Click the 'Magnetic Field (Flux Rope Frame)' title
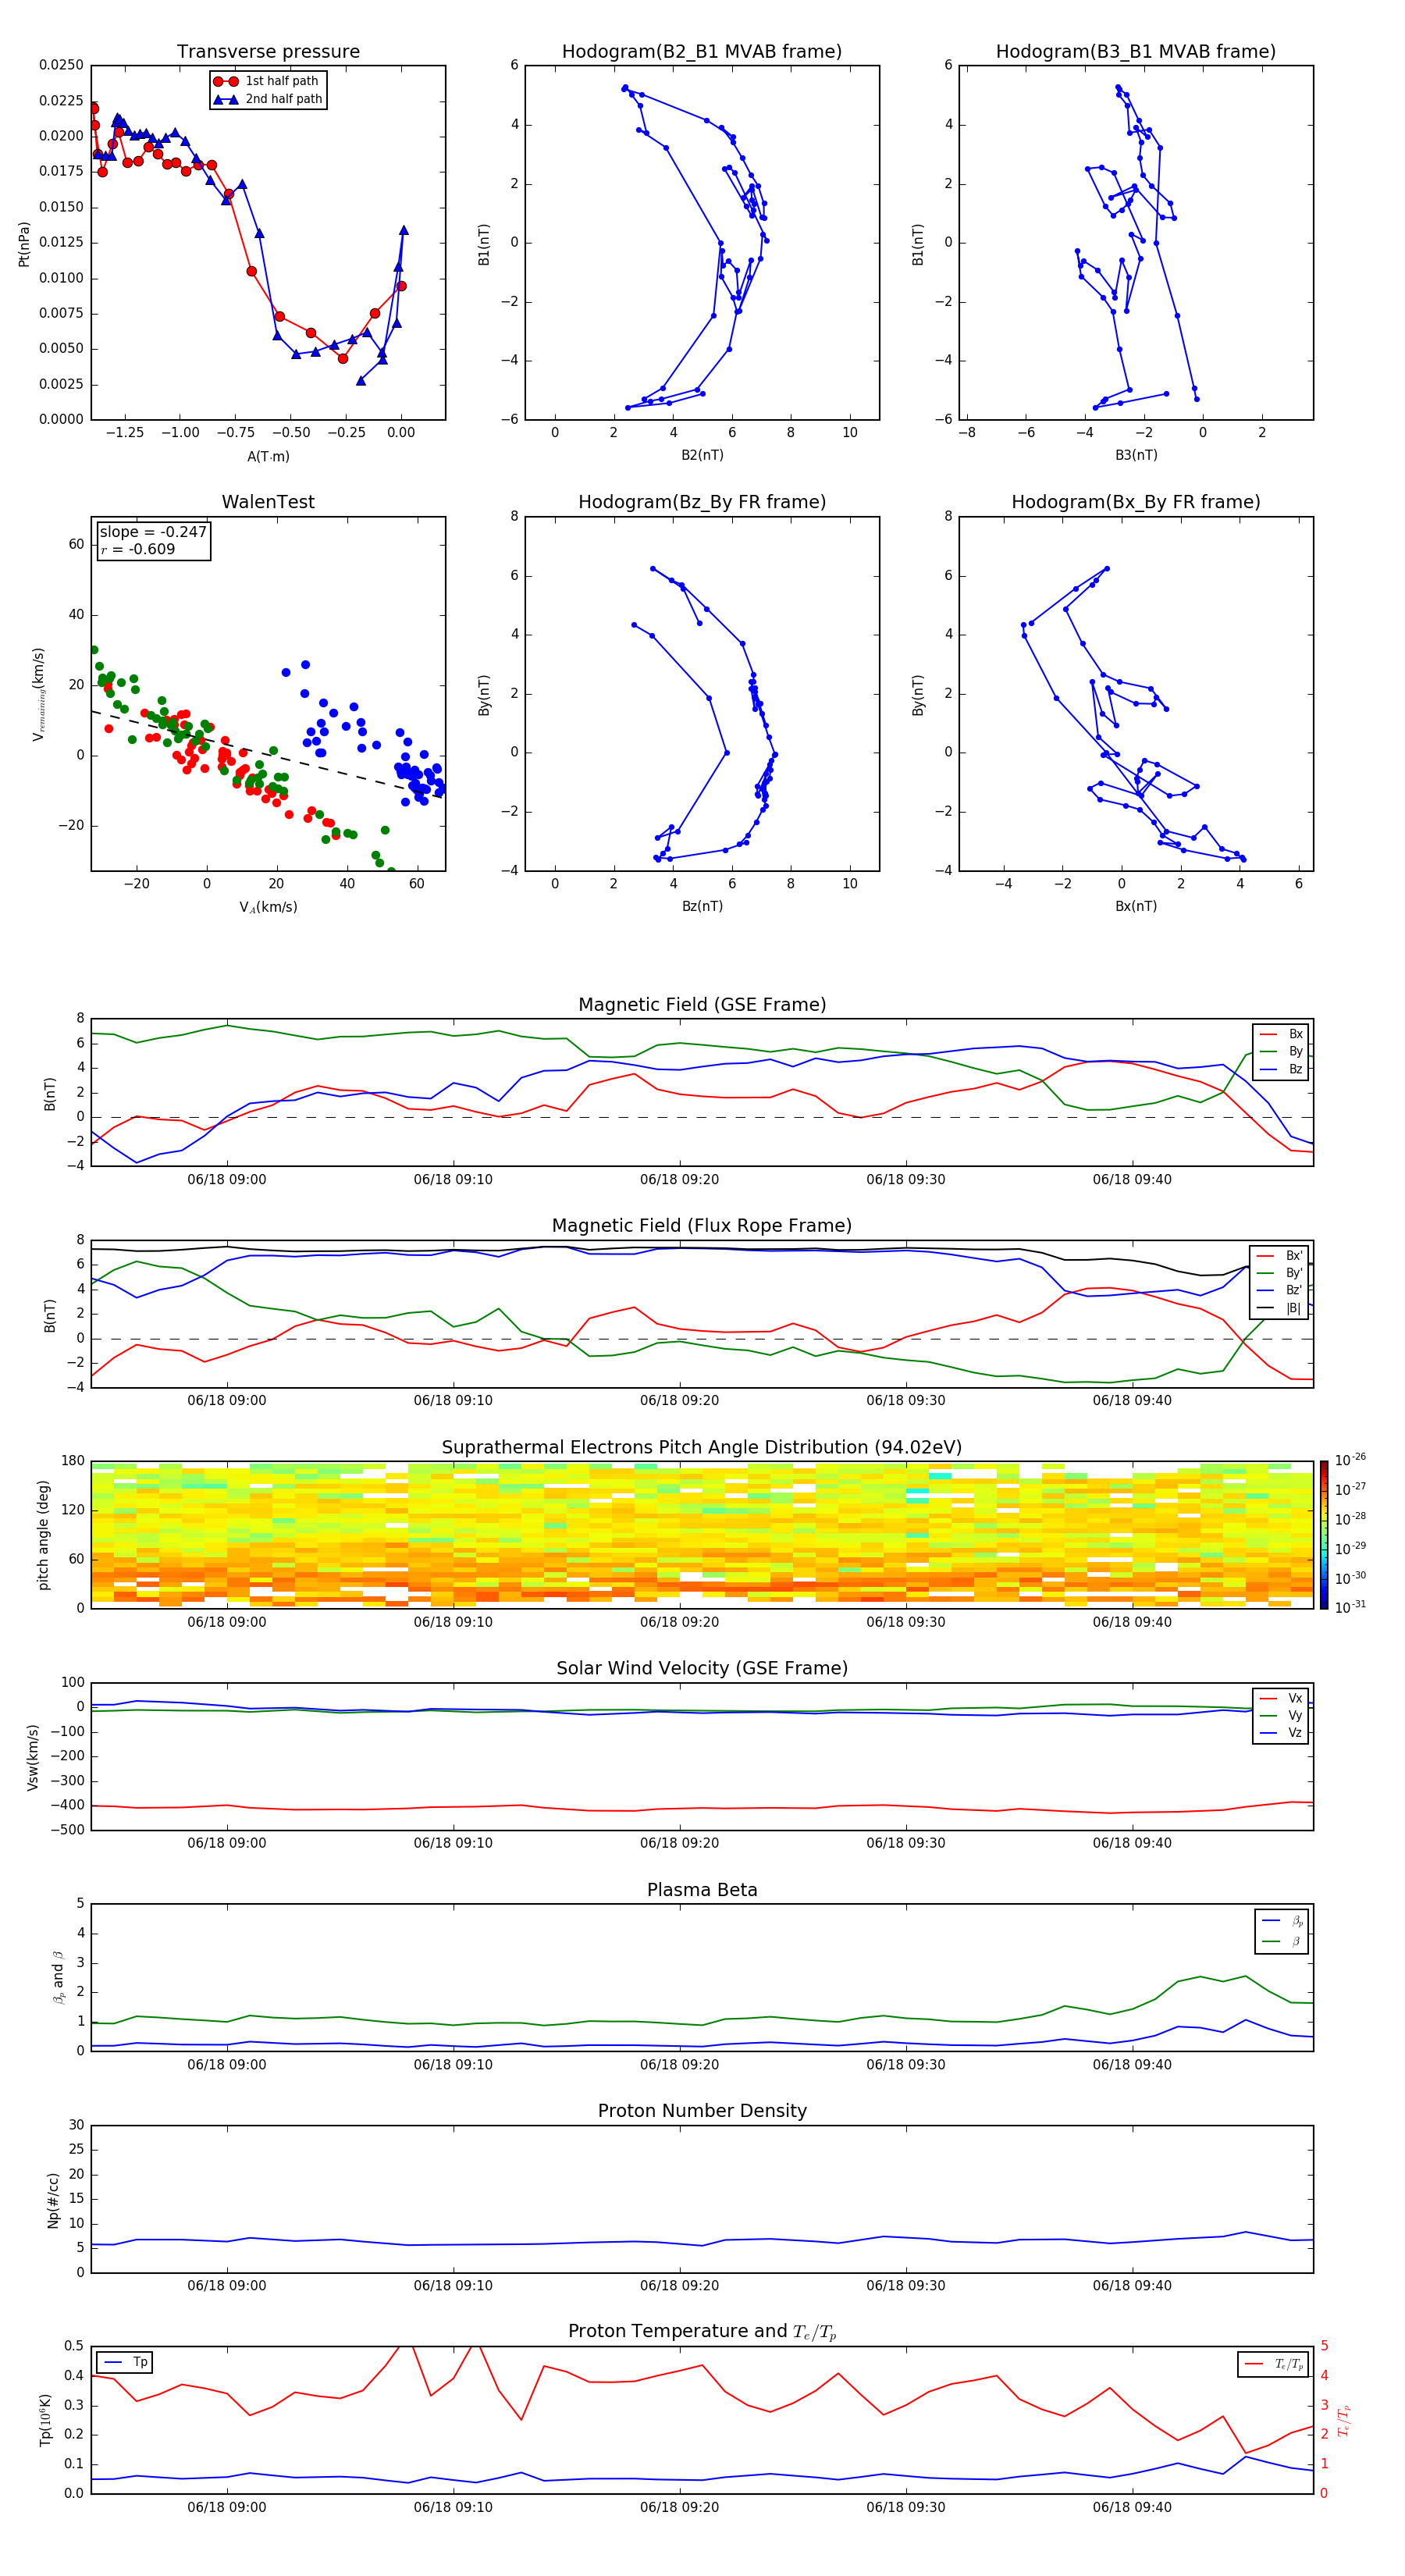This screenshot has width=1405, height=2576. (702, 1226)
